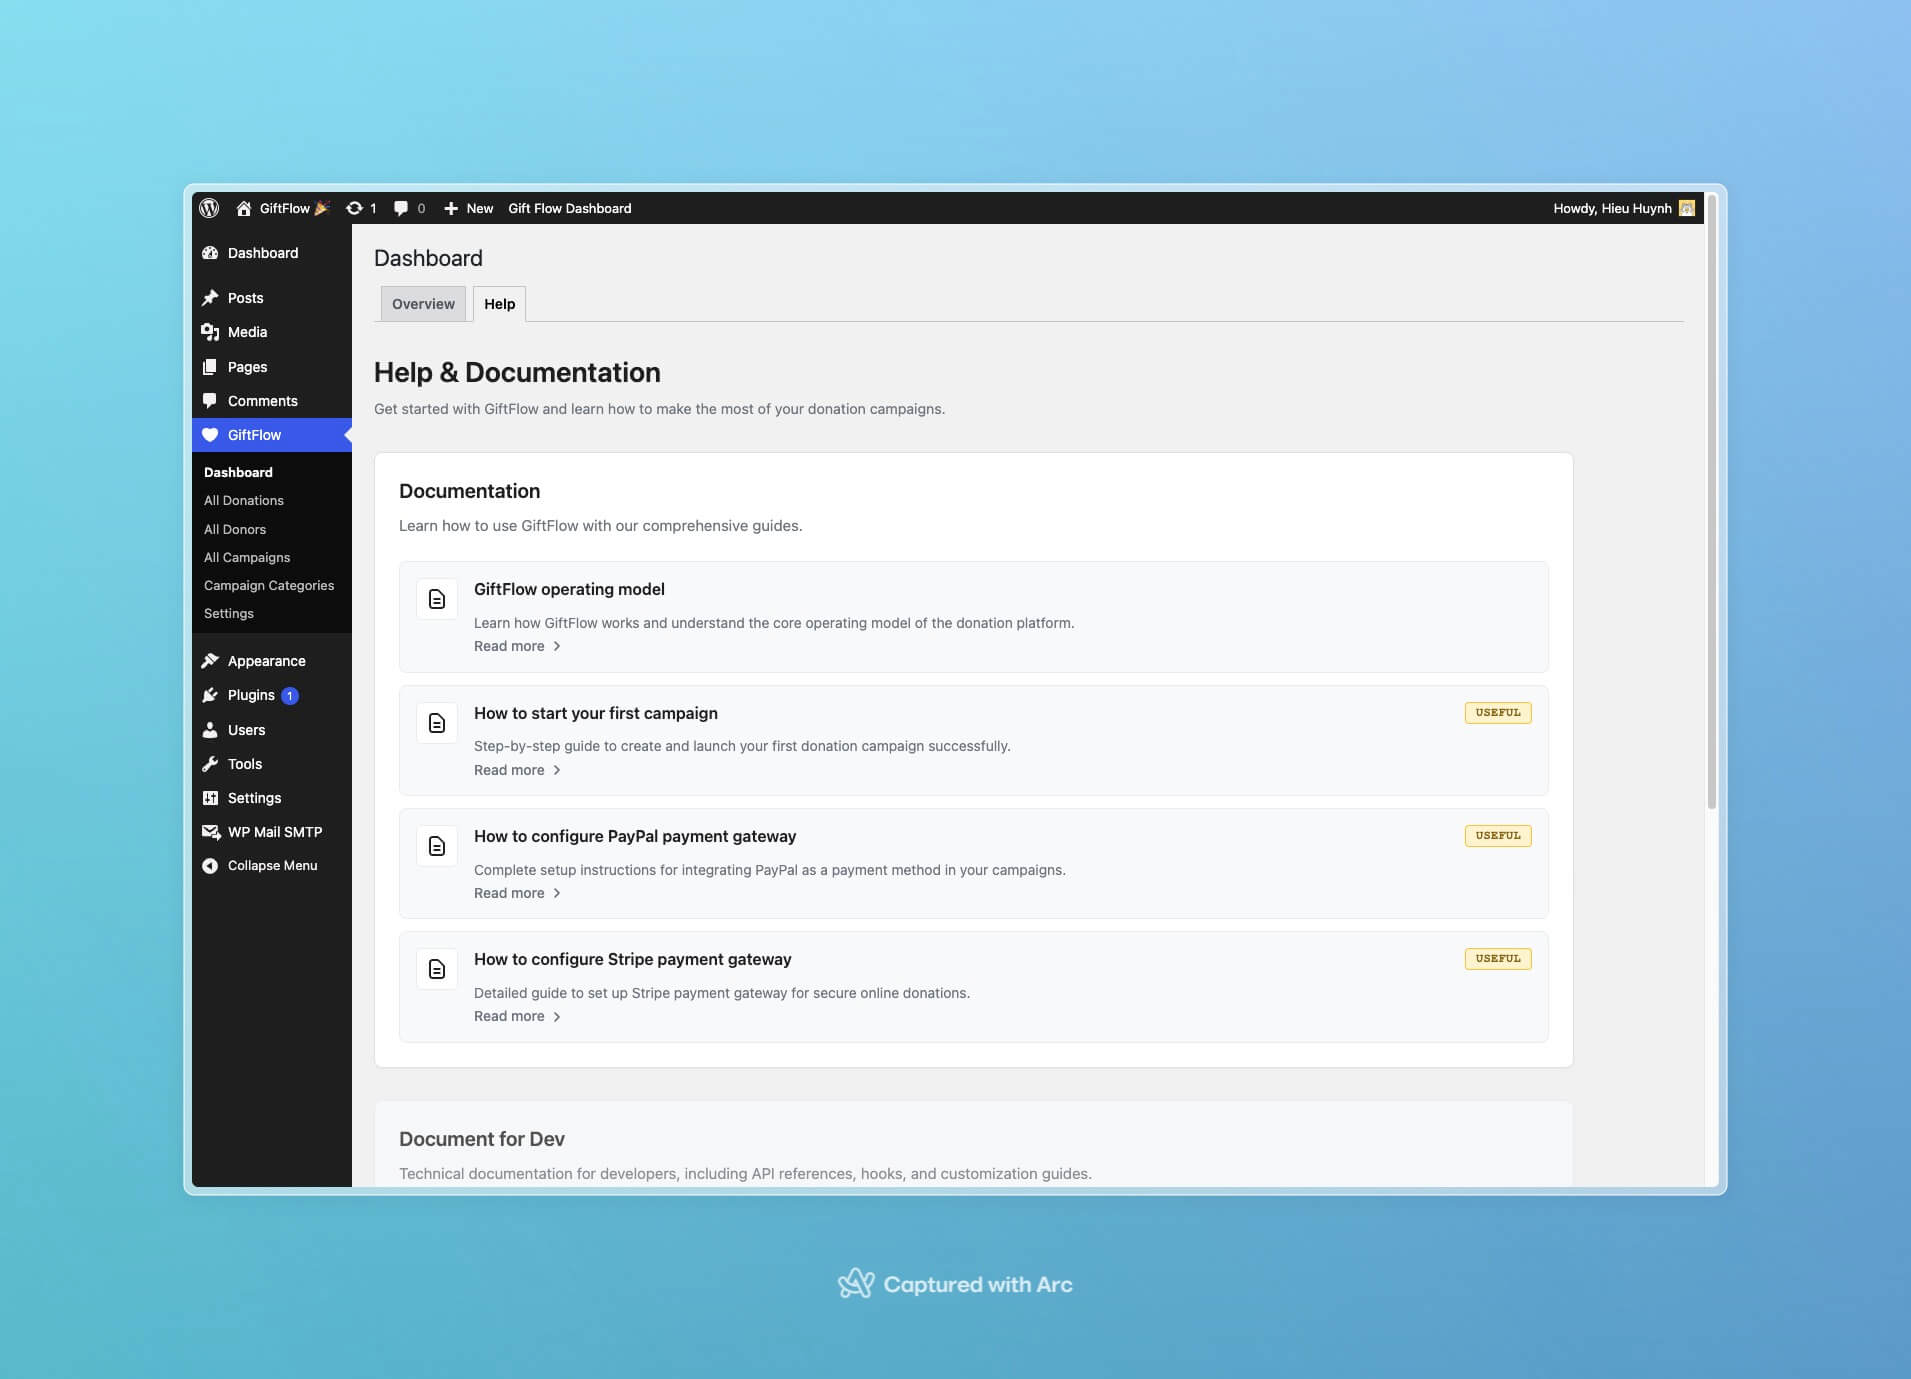Click the Appearance label in the sidebar
Image resolution: width=1911 pixels, height=1379 pixels.
[x=267, y=661]
